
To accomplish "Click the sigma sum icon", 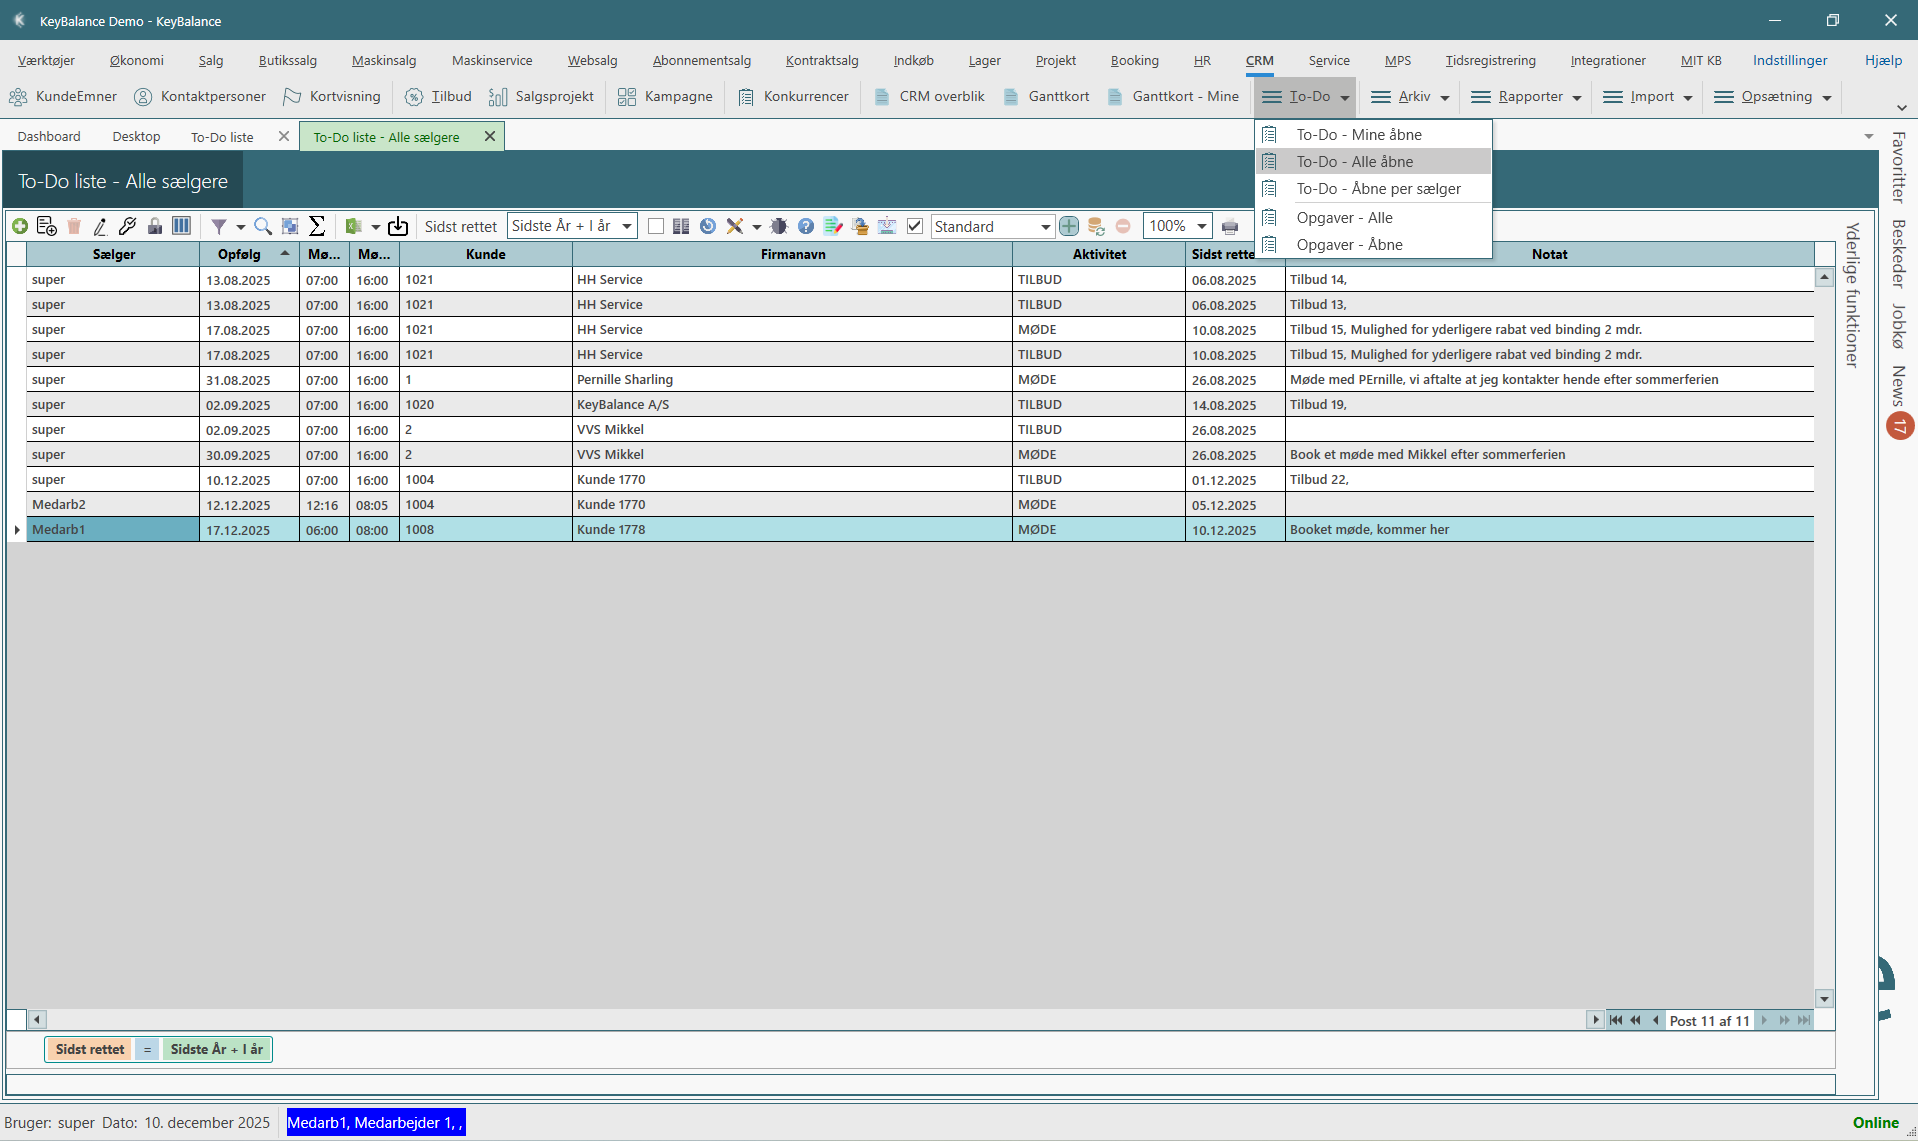I will click(x=317, y=226).
